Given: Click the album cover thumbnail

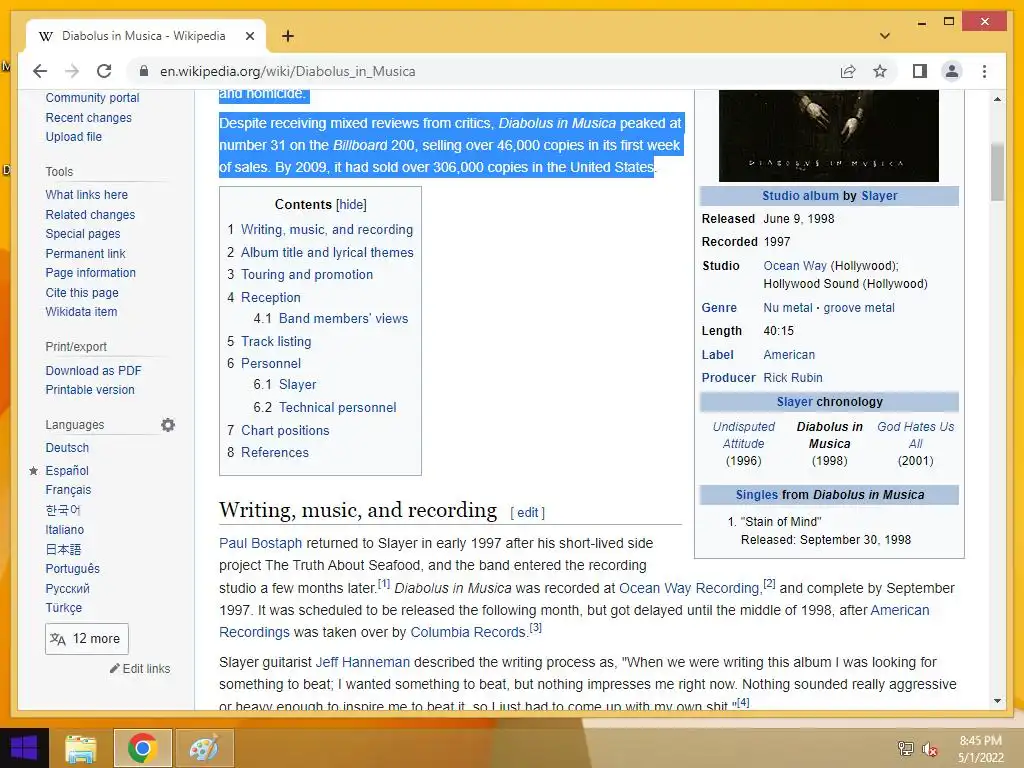Looking at the screenshot, I should pos(829,136).
